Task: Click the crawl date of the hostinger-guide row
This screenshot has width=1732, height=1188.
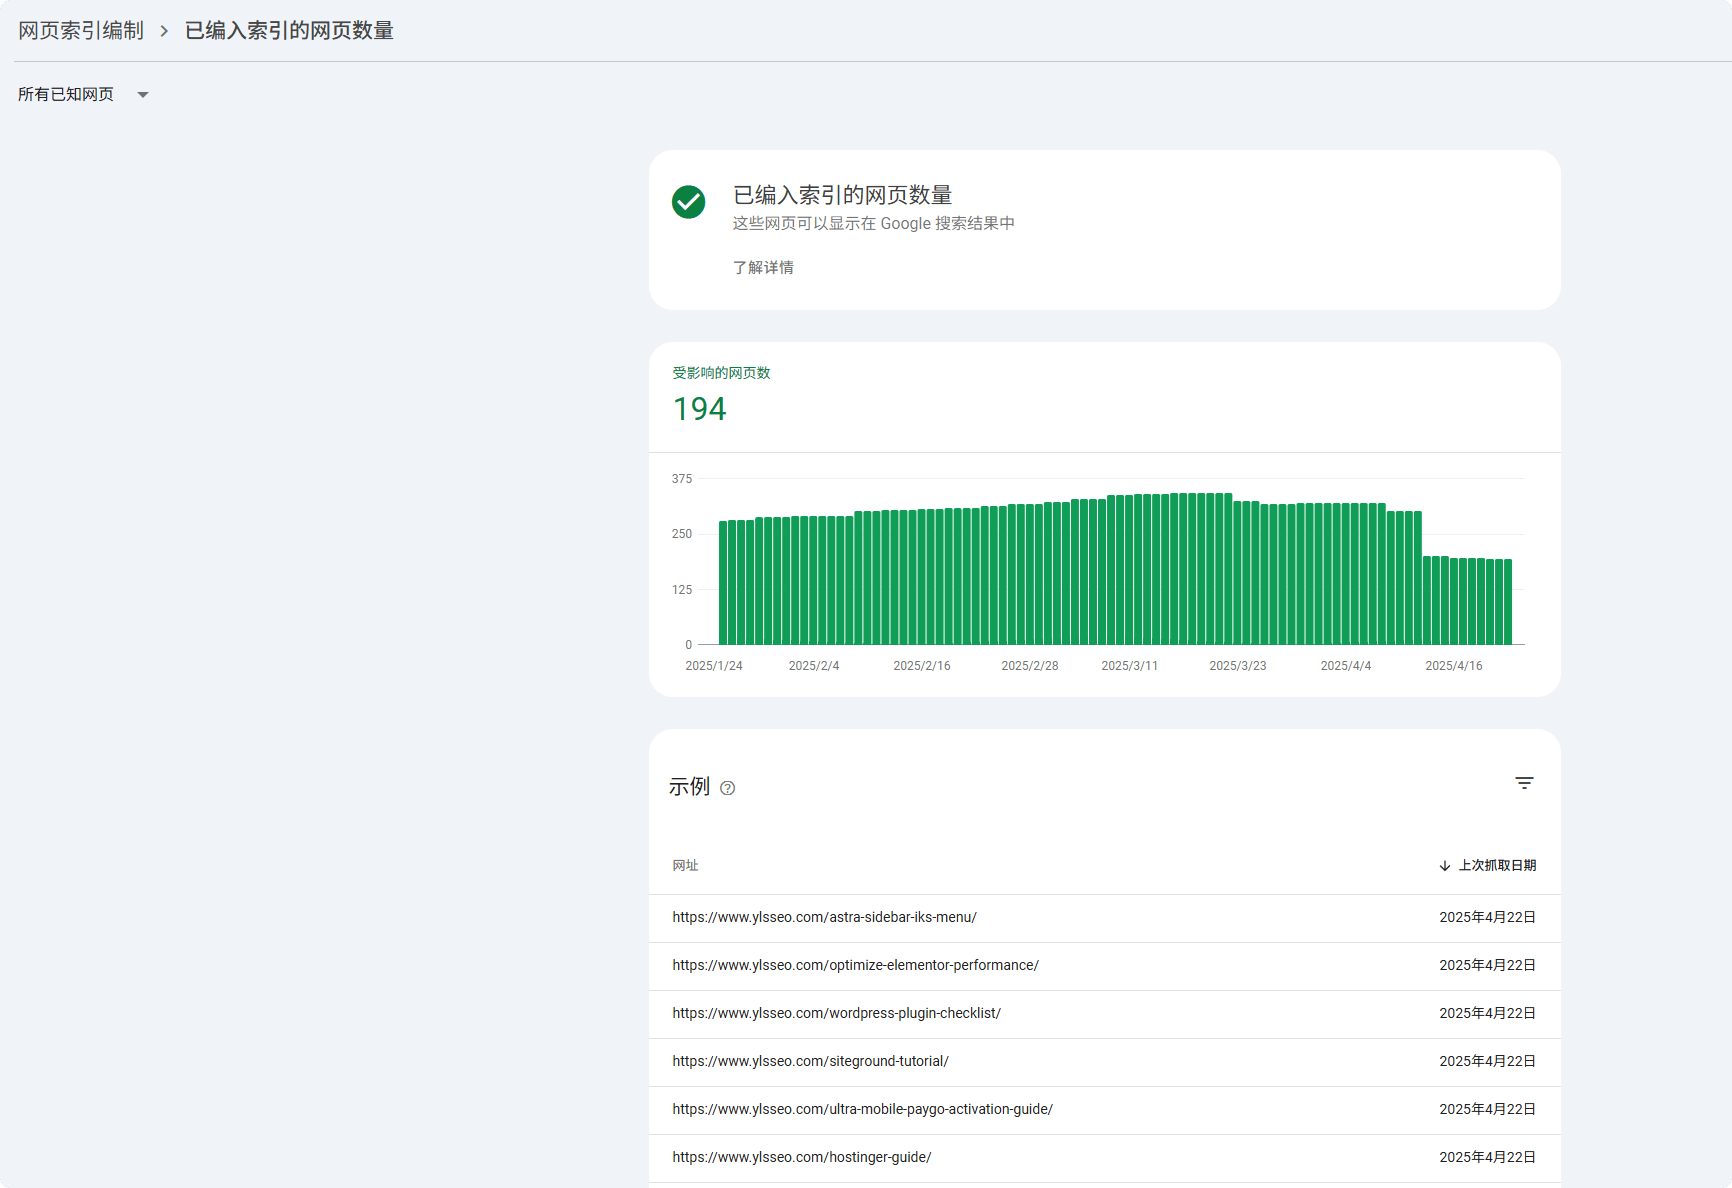Action: [1487, 1158]
